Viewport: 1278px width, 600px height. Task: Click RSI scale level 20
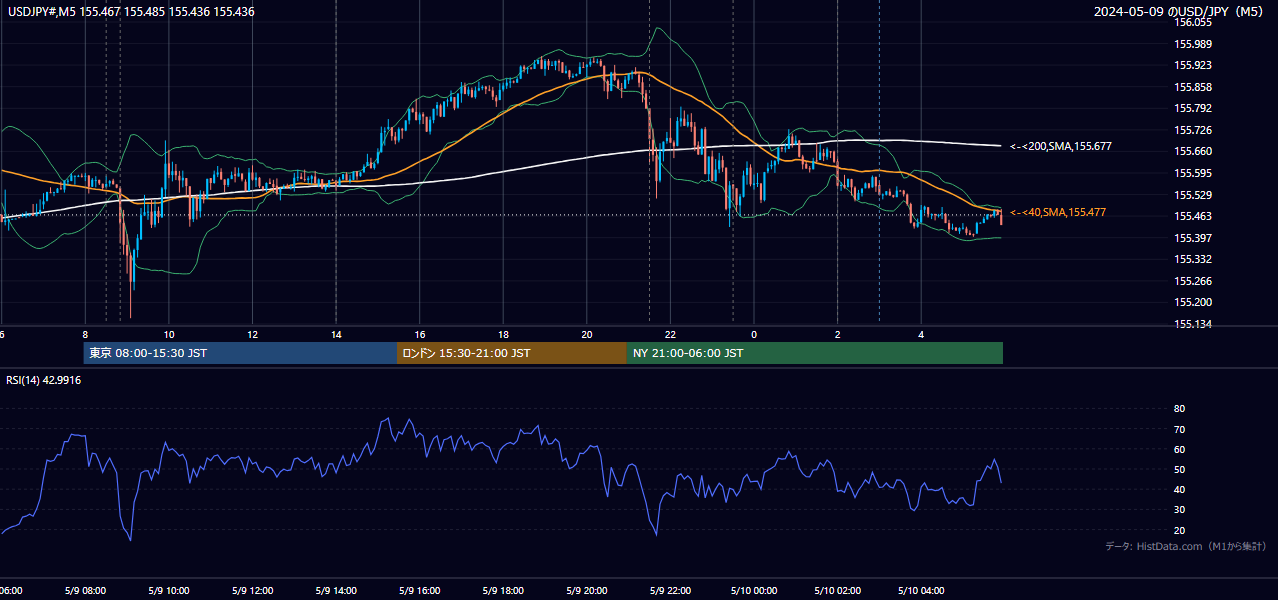point(1179,530)
